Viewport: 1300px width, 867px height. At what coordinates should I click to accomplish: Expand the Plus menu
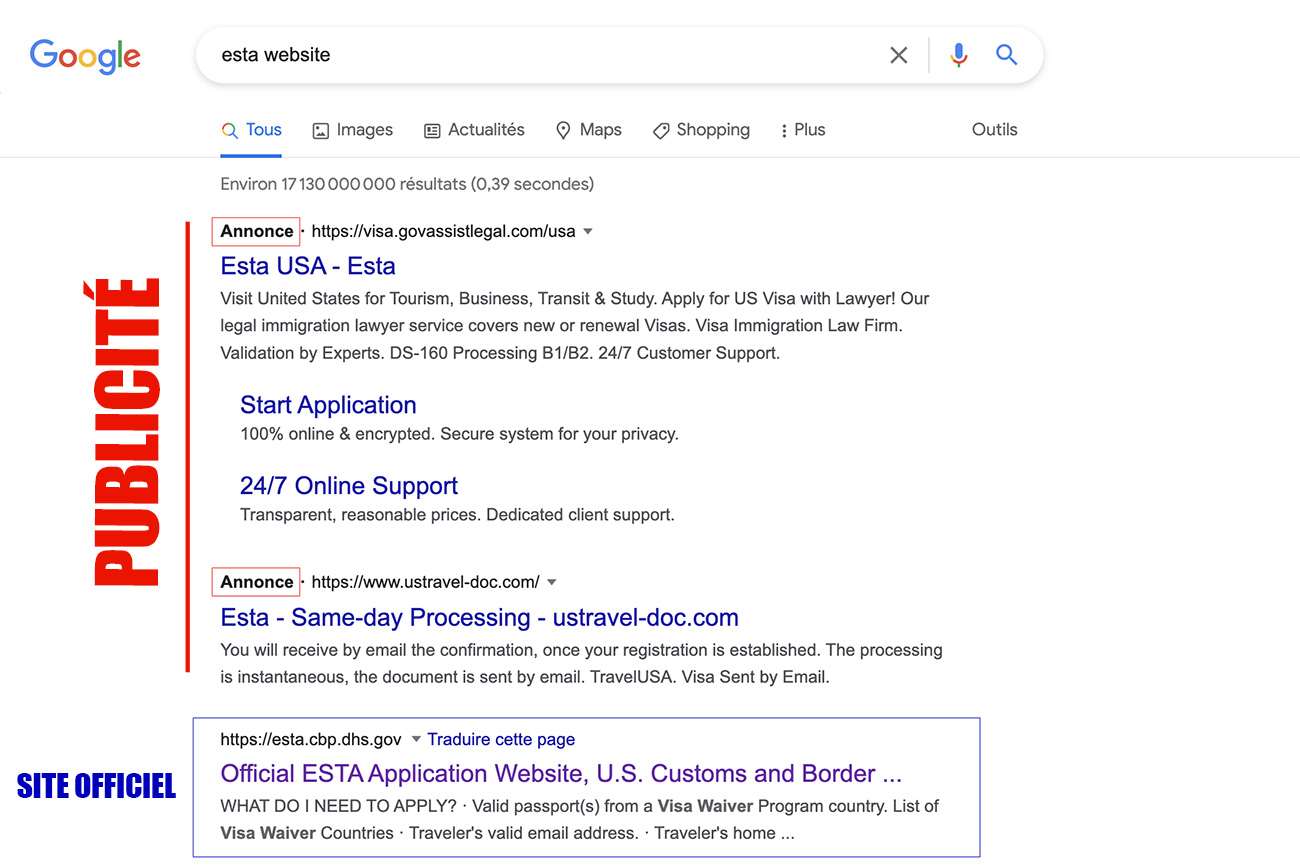(x=803, y=130)
